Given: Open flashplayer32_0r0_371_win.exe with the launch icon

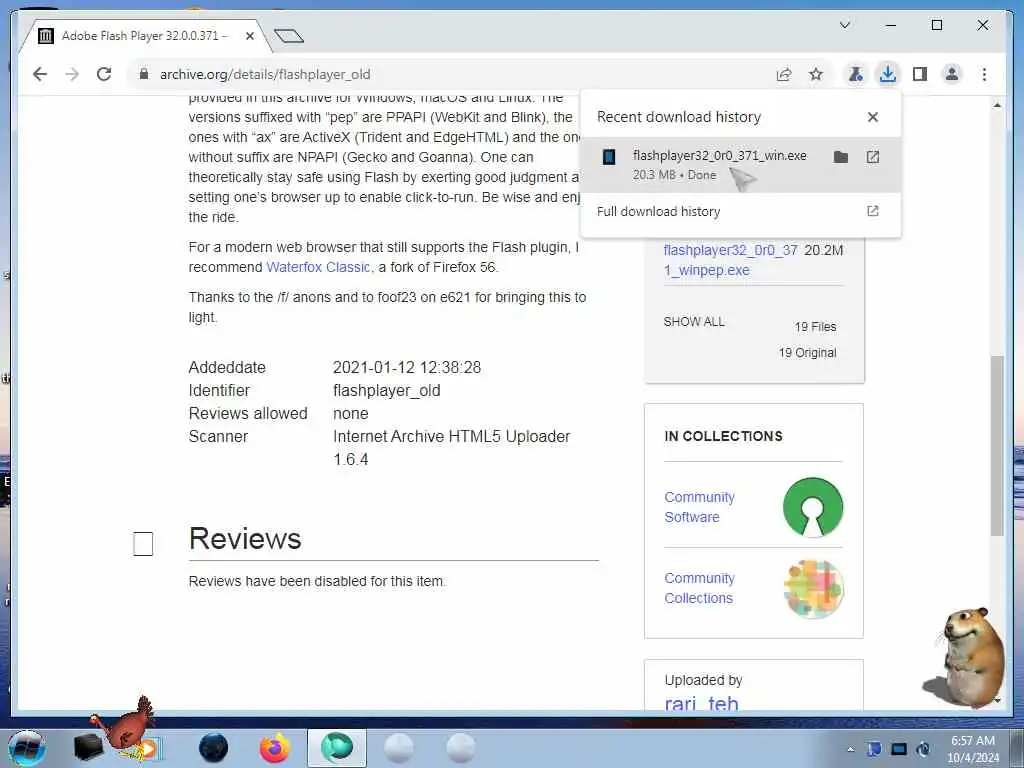Looking at the screenshot, I should [x=872, y=157].
